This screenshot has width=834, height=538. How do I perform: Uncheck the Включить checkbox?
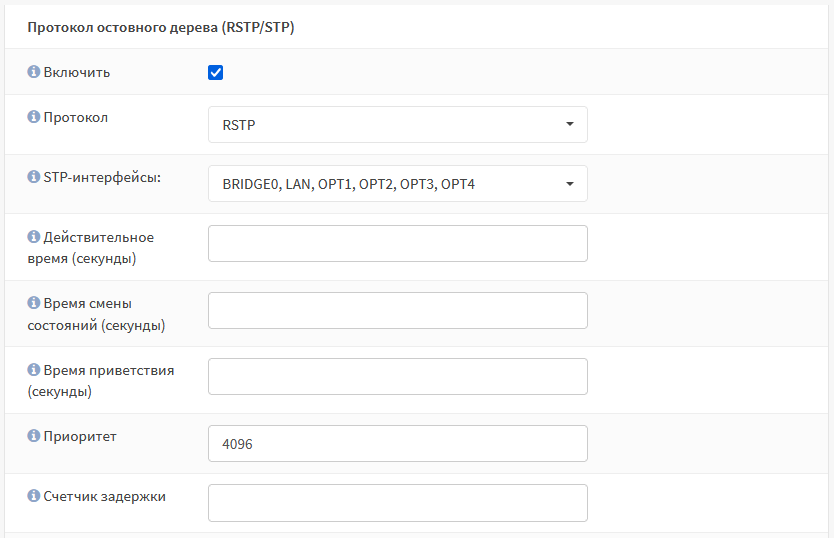(215, 72)
